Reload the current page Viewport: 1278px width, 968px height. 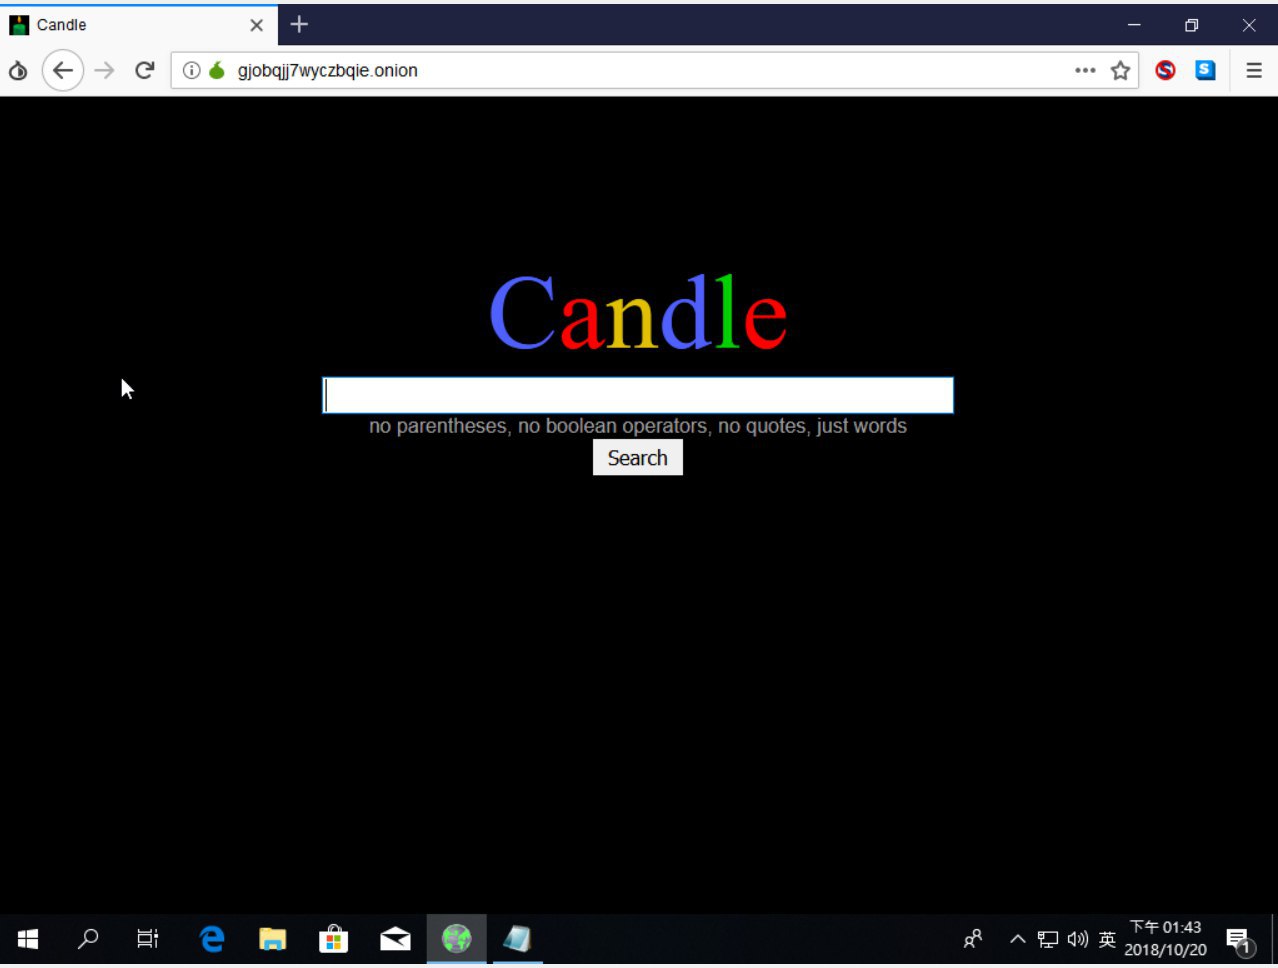pyautogui.click(x=145, y=70)
